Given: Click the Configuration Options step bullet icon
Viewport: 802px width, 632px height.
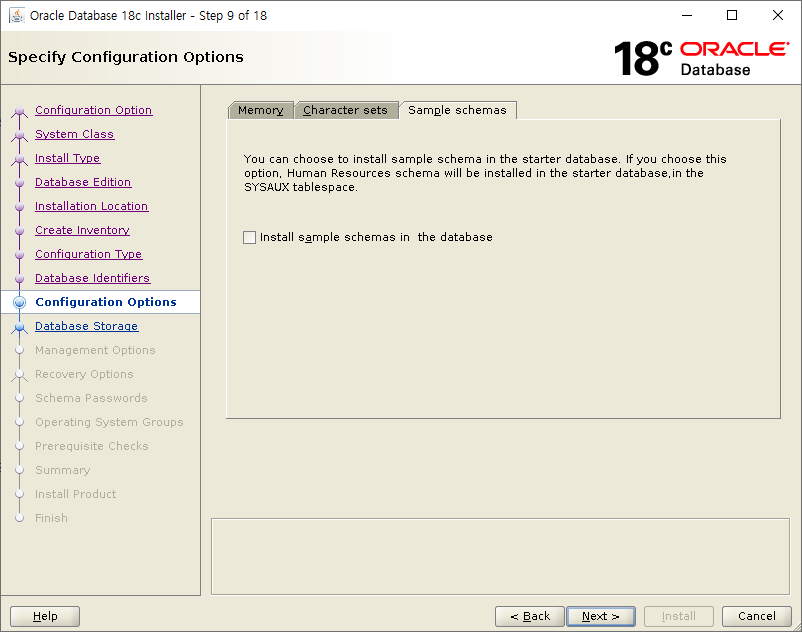Looking at the screenshot, I should point(19,302).
